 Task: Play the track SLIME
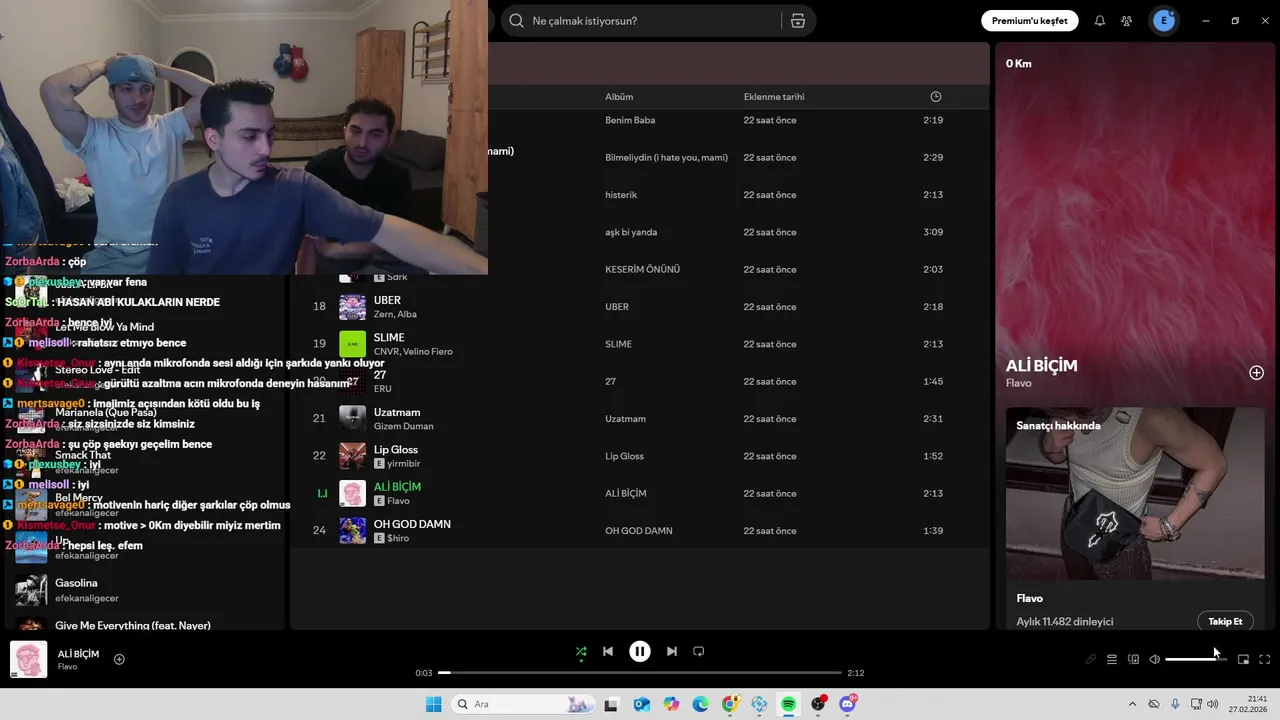[x=389, y=337]
